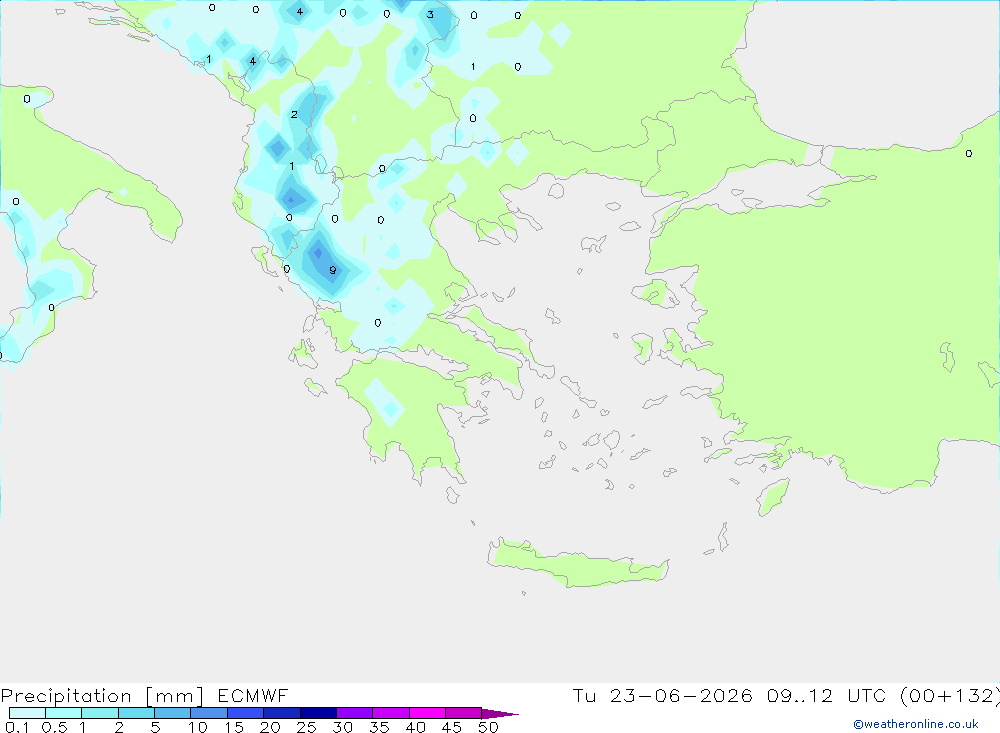Pick the 45–50 mm legend box
This screenshot has width=1000, height=733.
pyautogui.click(x=464, y=713)
